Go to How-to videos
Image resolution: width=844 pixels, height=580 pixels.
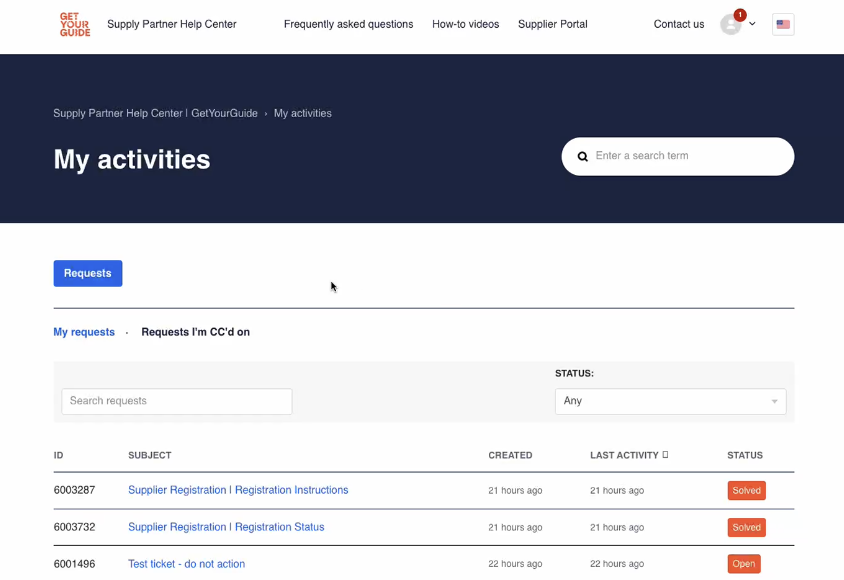[465, 24]
